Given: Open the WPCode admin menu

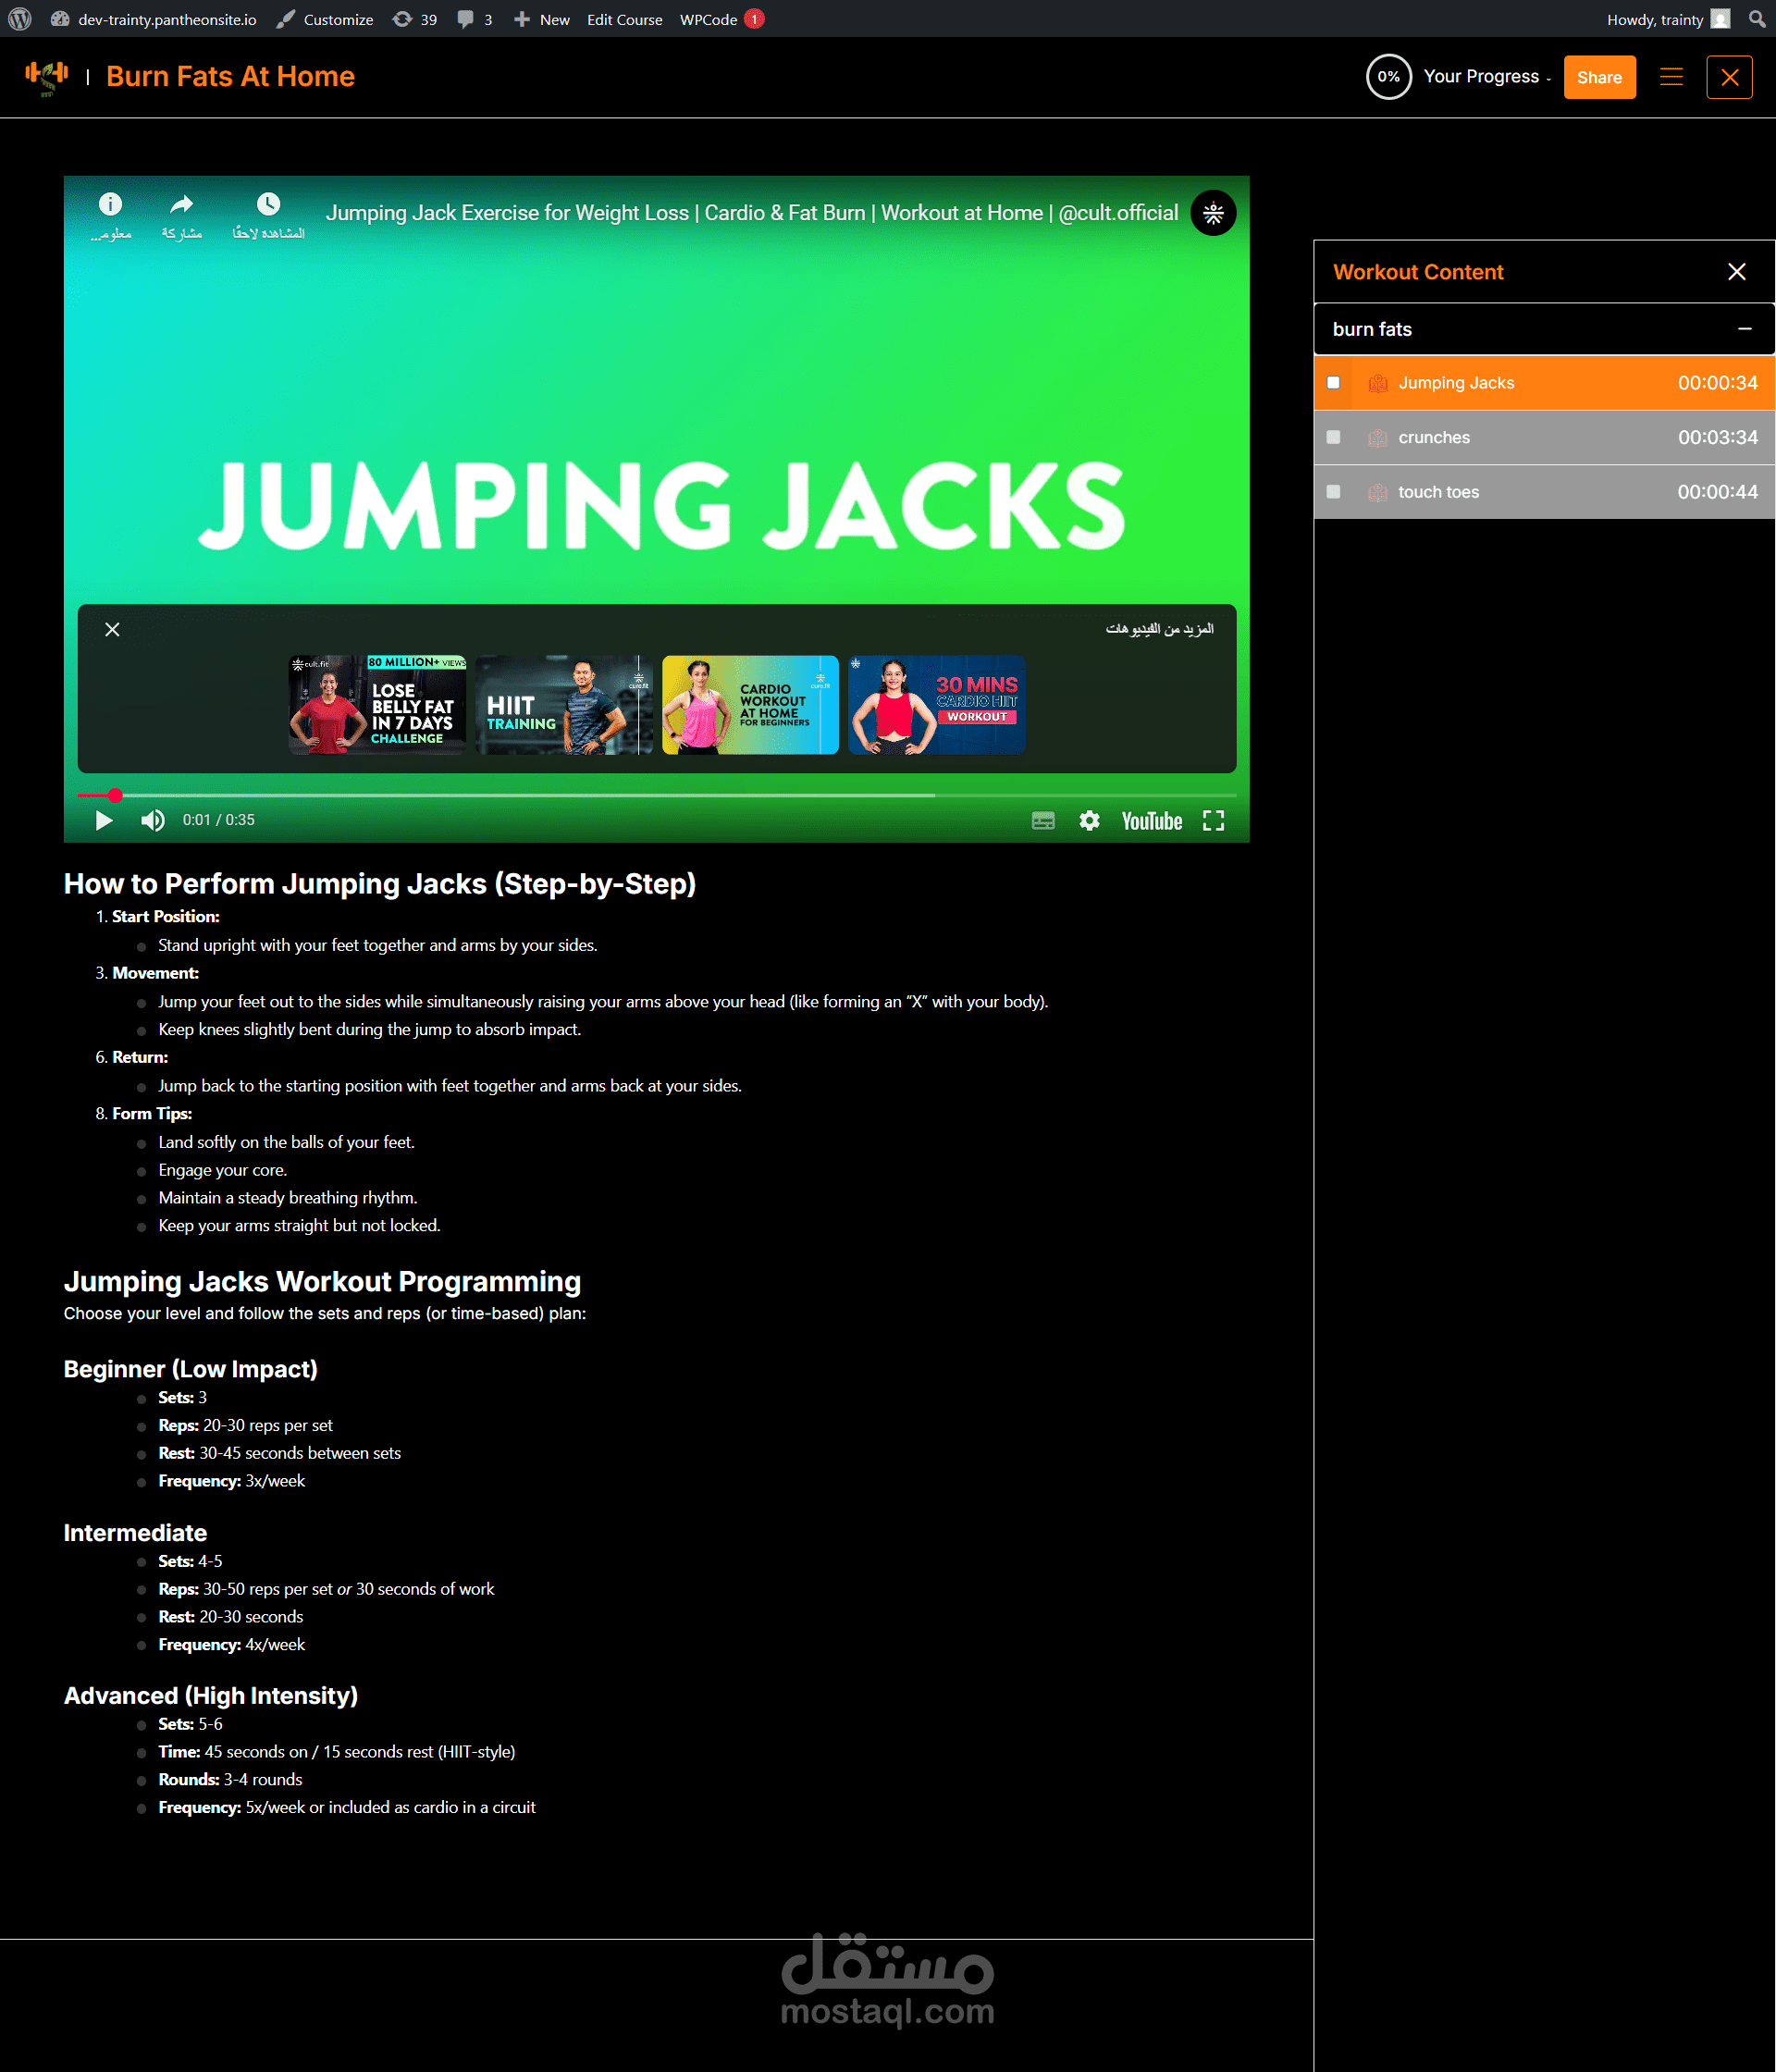Looking at the screenshot, I should click(x=709, y=19).
